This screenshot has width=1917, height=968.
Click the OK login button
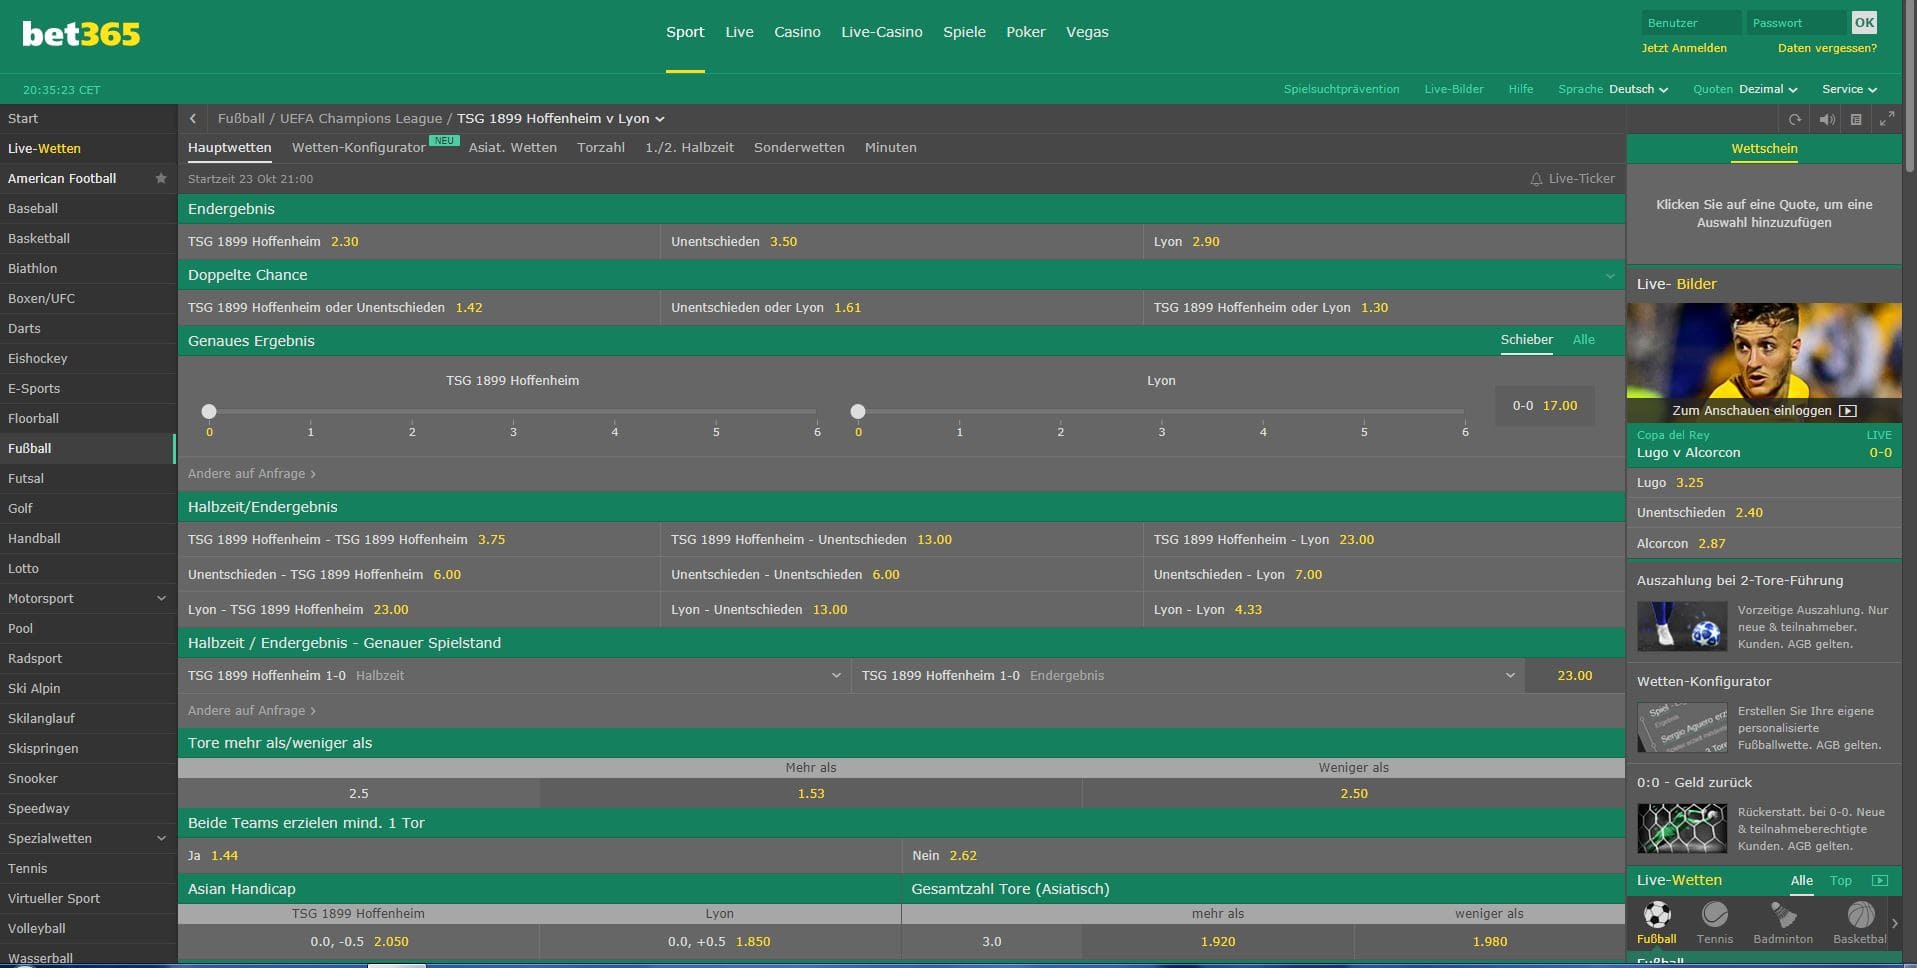[1864, 22]
